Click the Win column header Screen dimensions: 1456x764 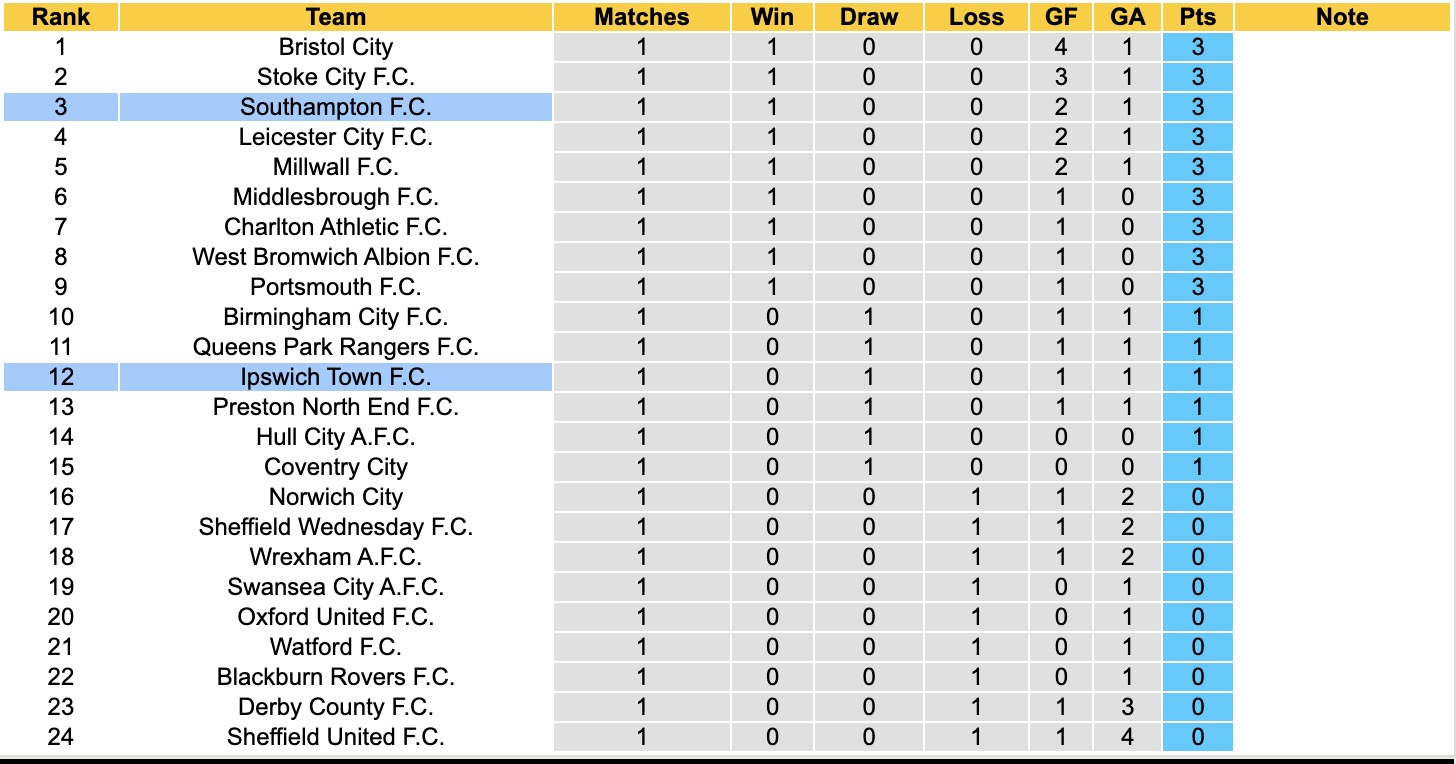tap(771, 17)
